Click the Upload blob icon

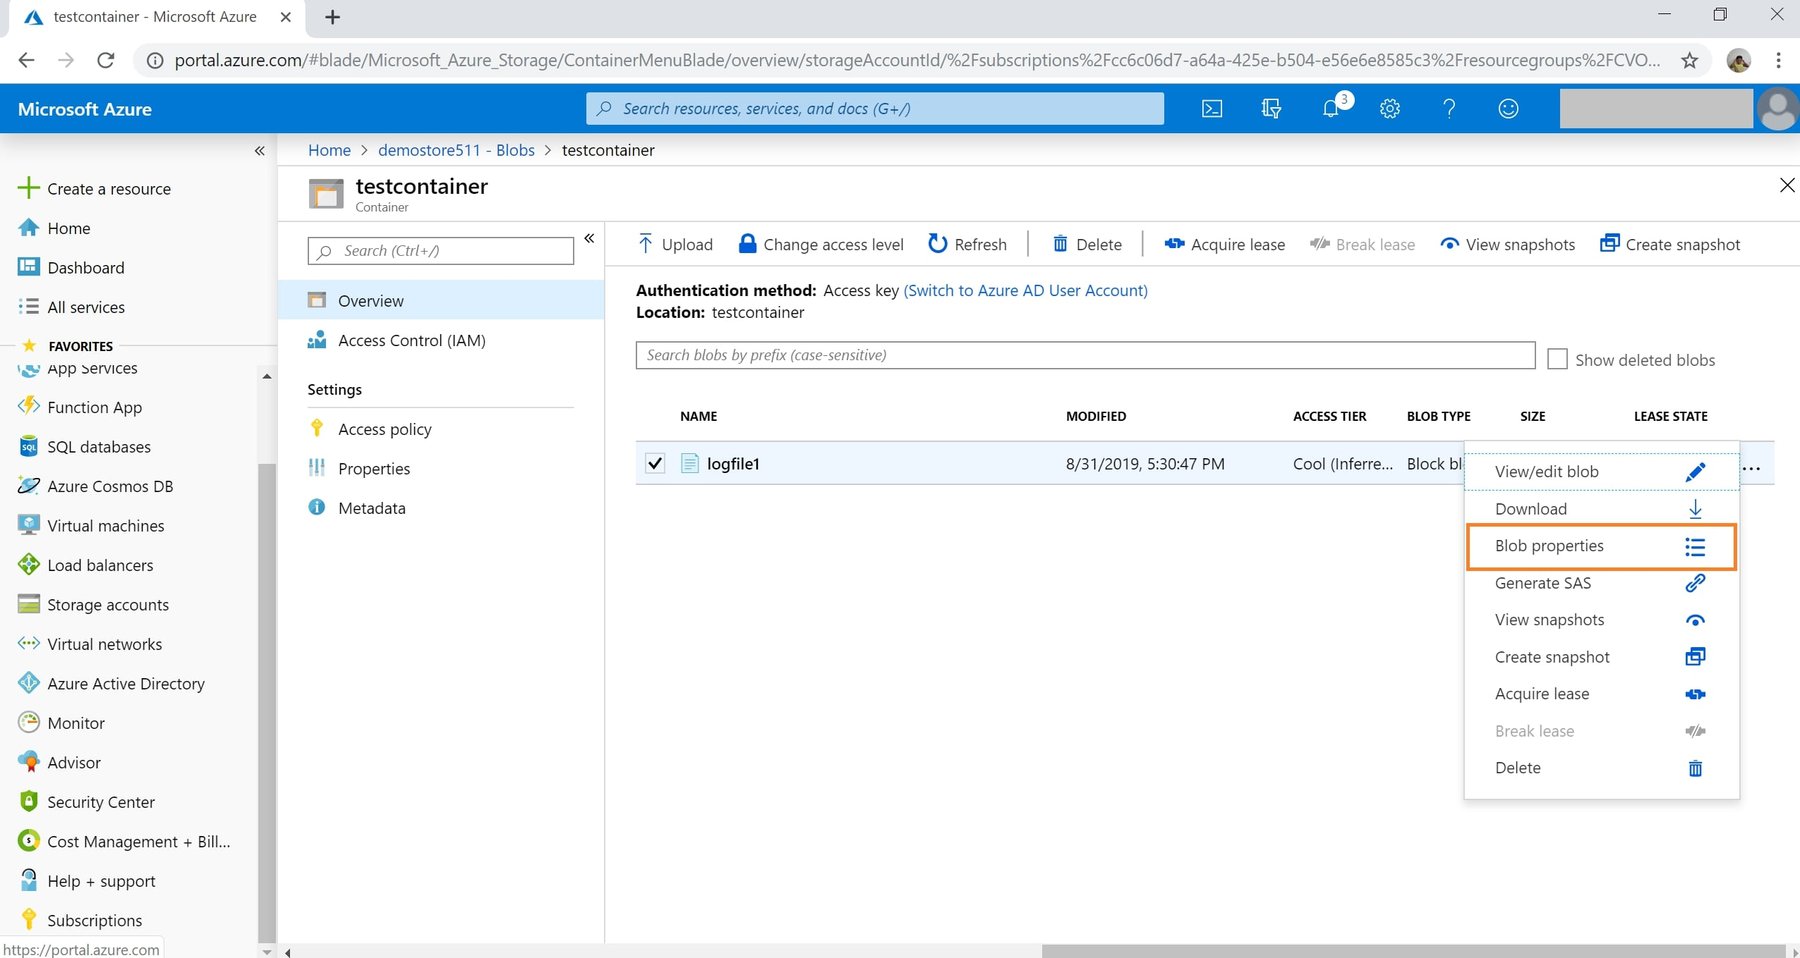645,243
